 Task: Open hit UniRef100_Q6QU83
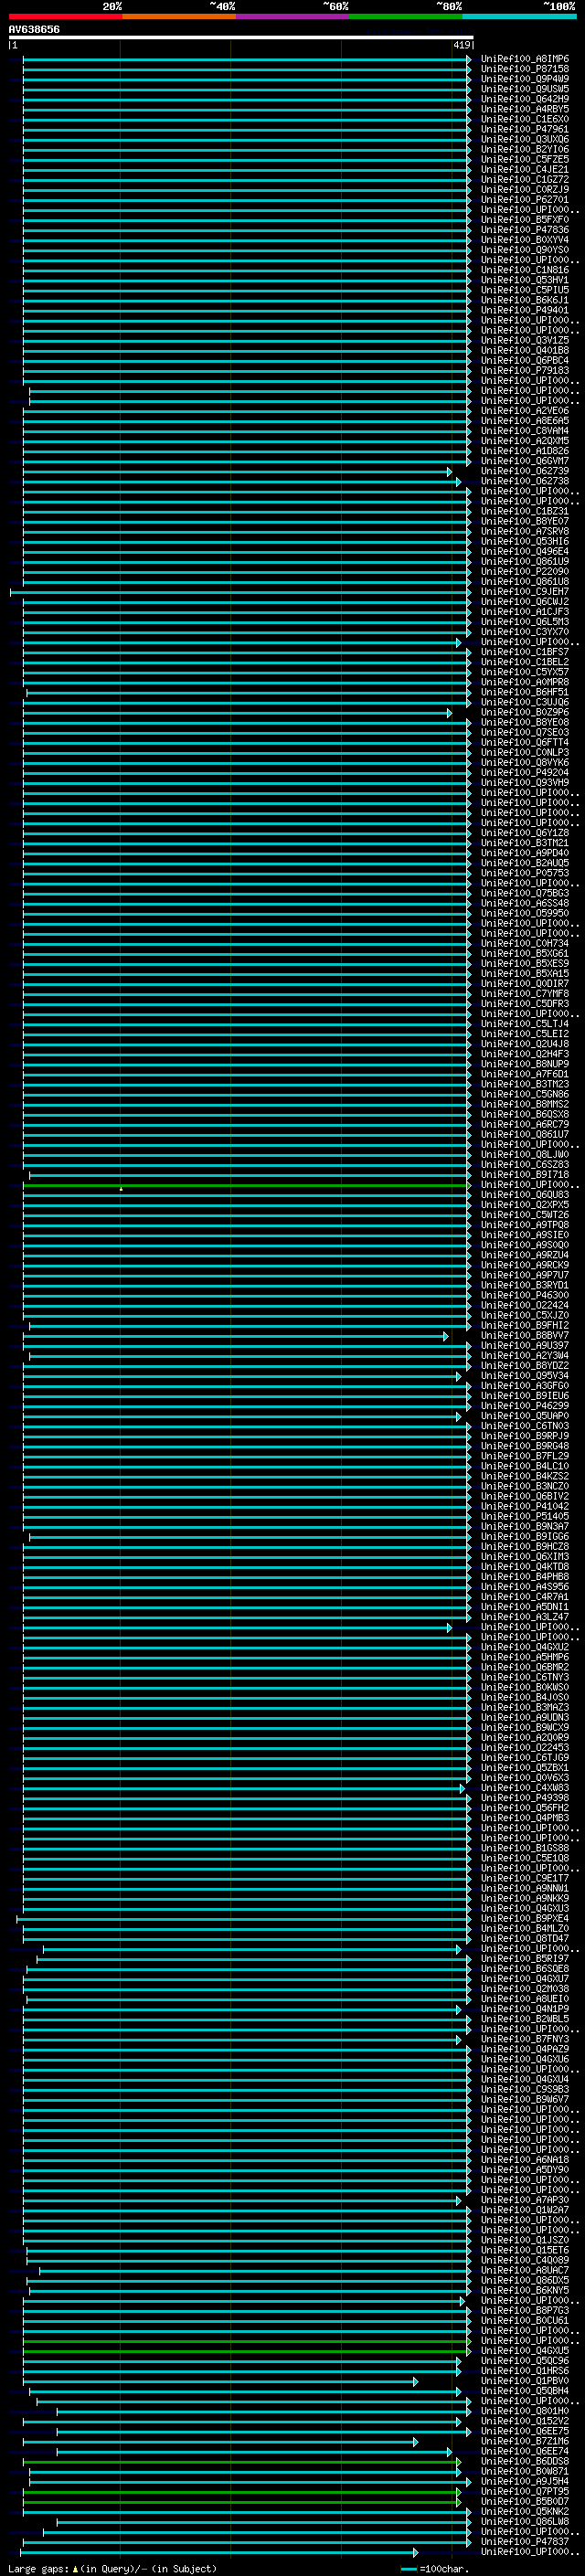525,1195
